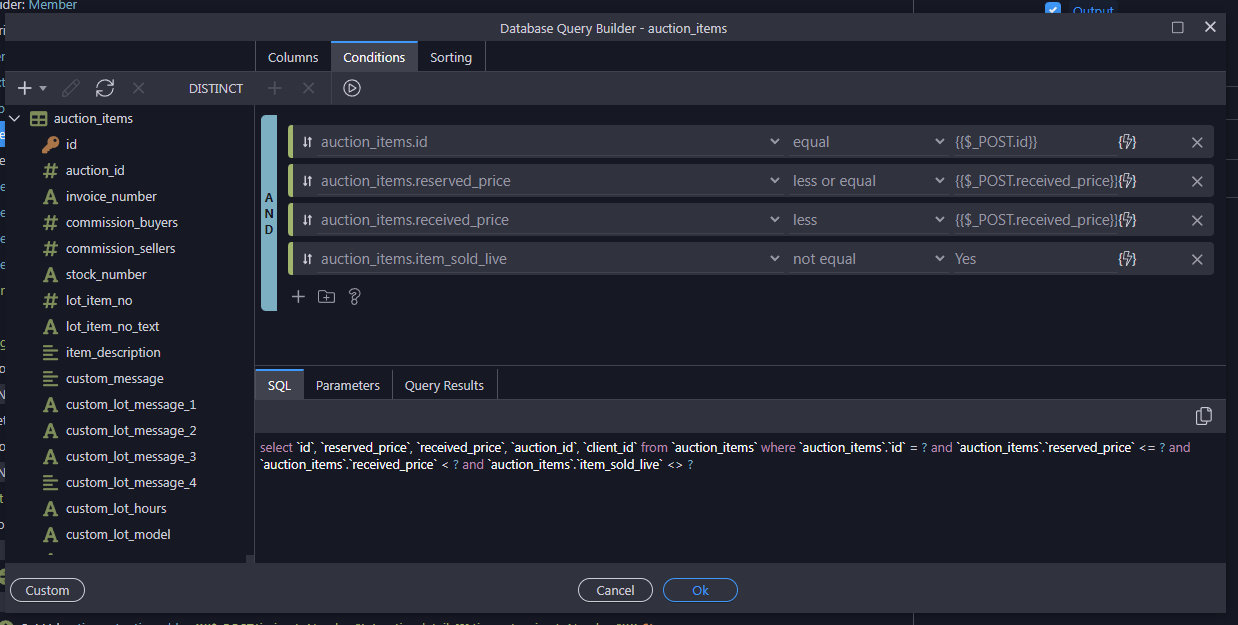This screenshot has width=1238, height=625.
Task: Toggle the AND group operator
Action: click(x=268, y=212)
